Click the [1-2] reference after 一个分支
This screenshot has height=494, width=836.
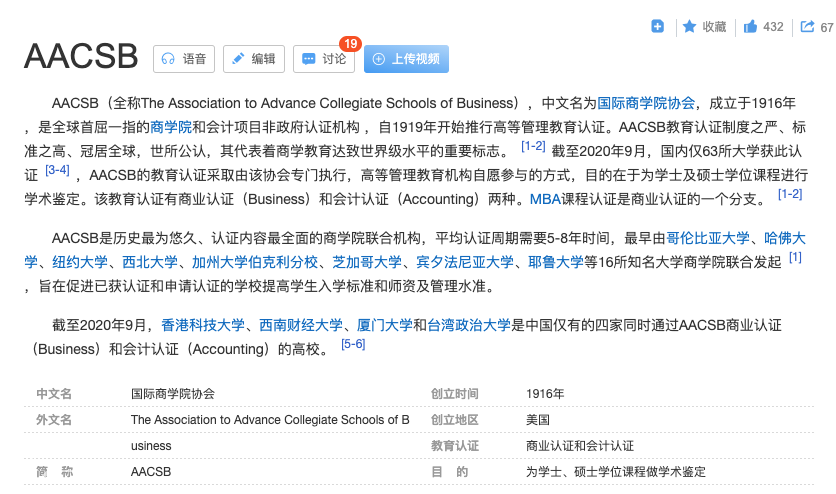[x=790, y=194]
